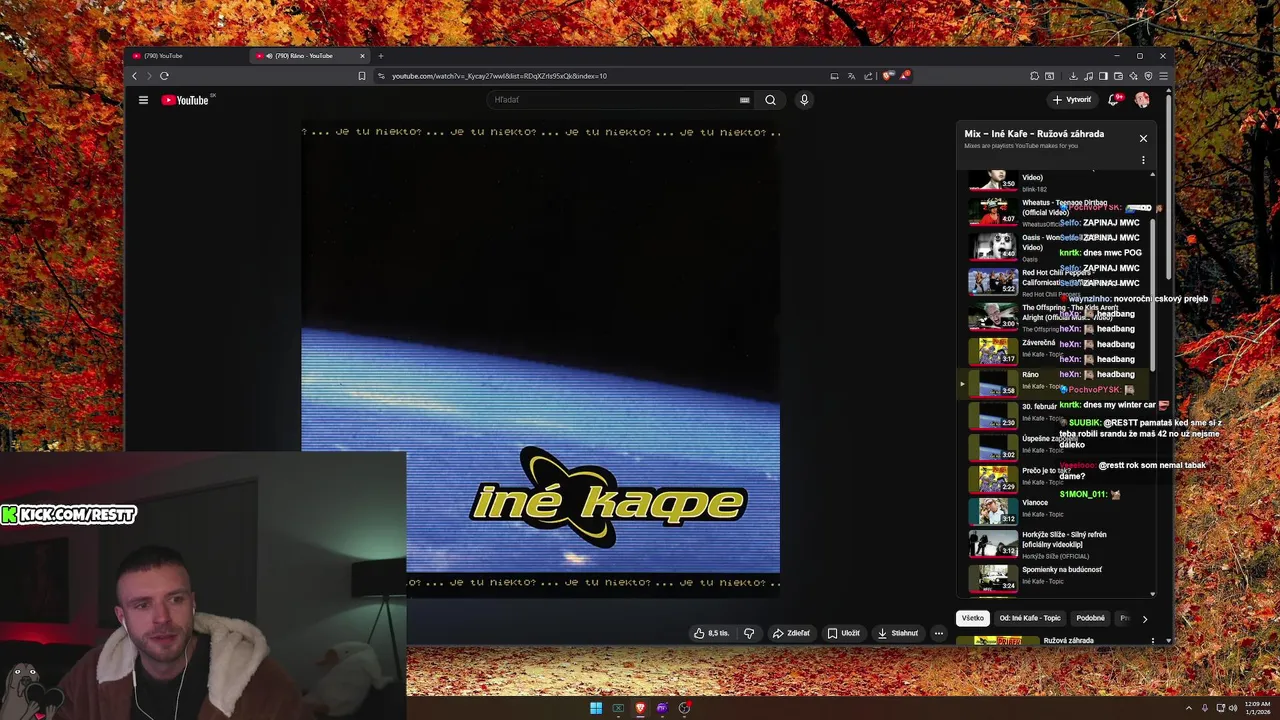
Task: Toggle the browser sidebar panel
Action: point(1103,76)
